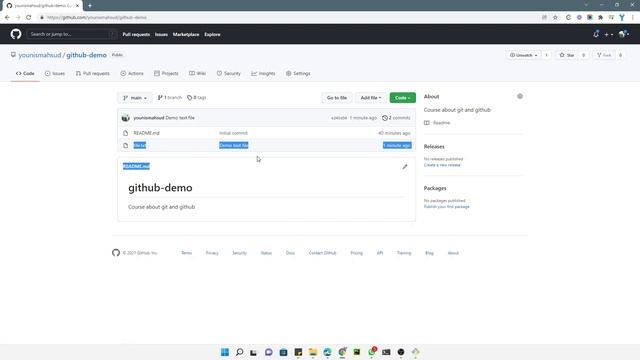Open the younismahsud owner link

click(40, 55)
